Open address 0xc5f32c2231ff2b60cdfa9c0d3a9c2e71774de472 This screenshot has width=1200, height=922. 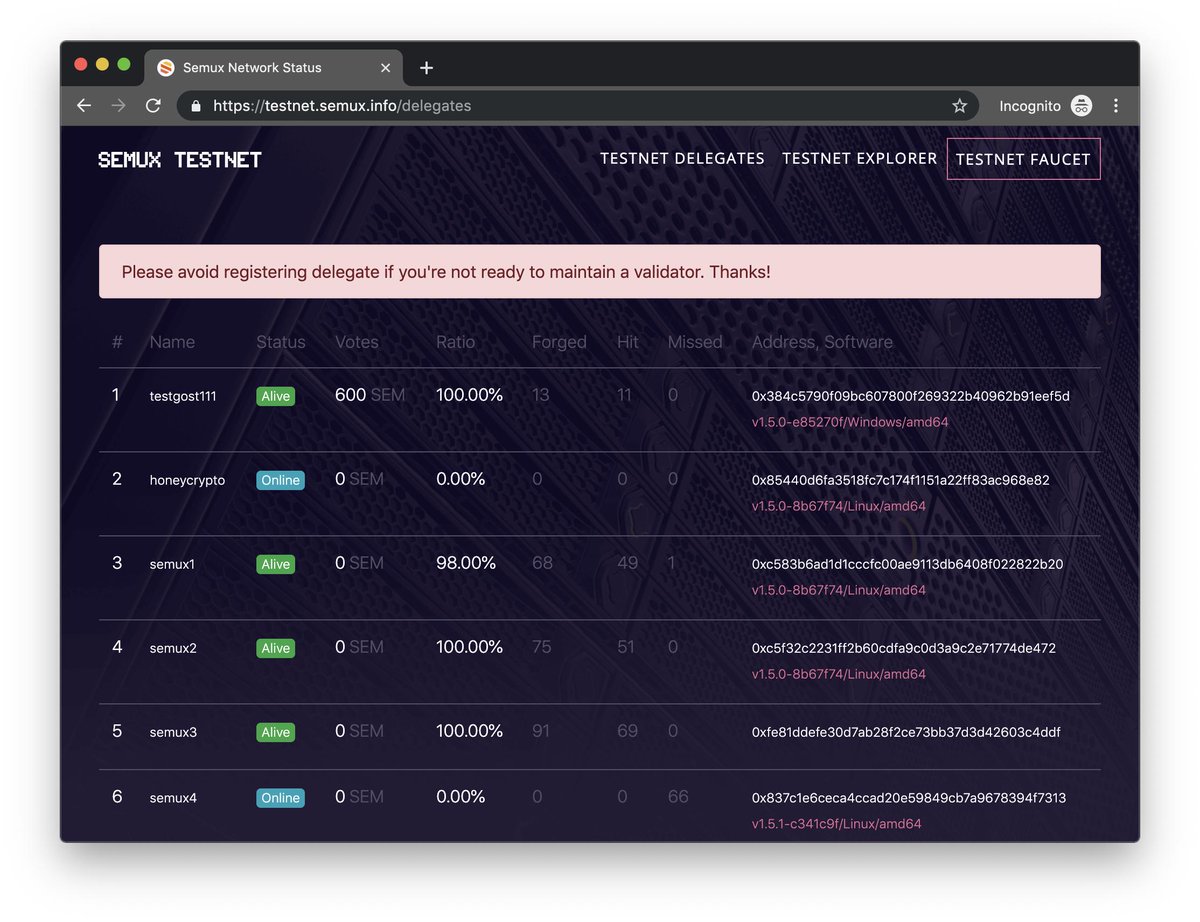click(x=903, y=648)
